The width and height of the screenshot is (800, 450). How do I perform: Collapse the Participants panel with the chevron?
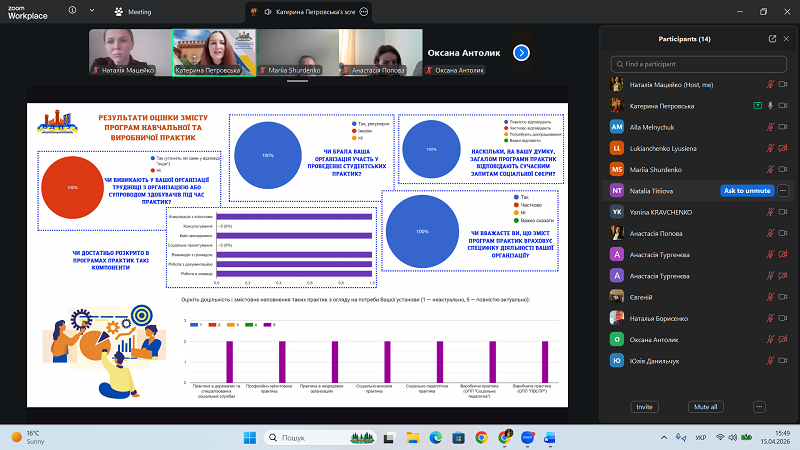tap(785, 39)
